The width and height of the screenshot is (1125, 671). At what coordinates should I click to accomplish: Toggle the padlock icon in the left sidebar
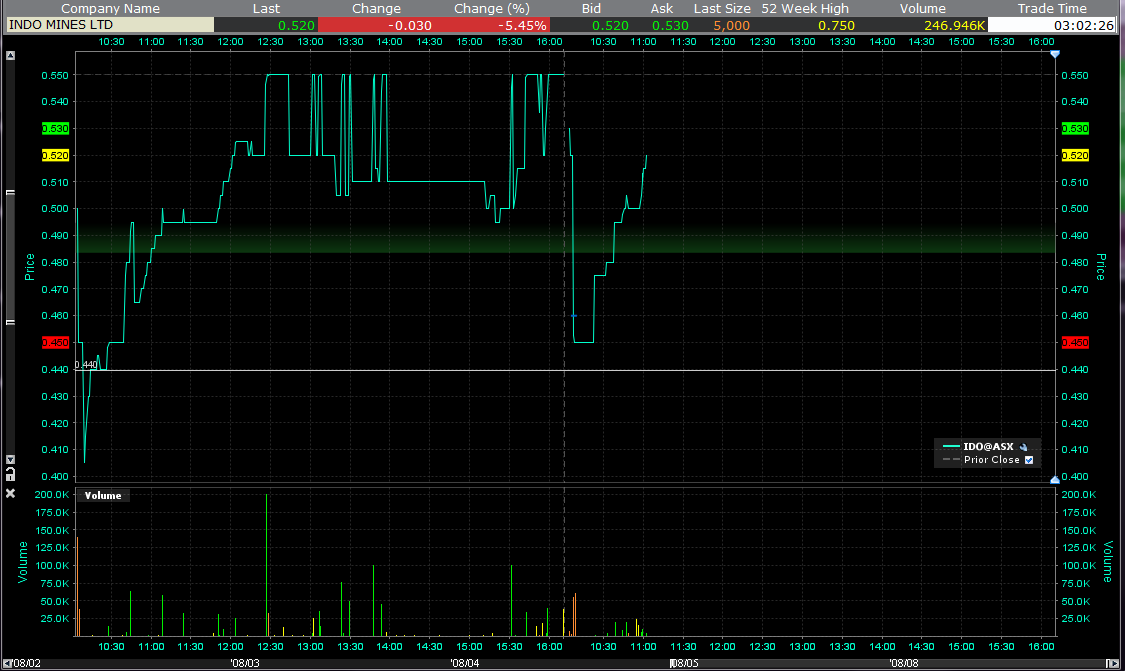click(12, 473)
